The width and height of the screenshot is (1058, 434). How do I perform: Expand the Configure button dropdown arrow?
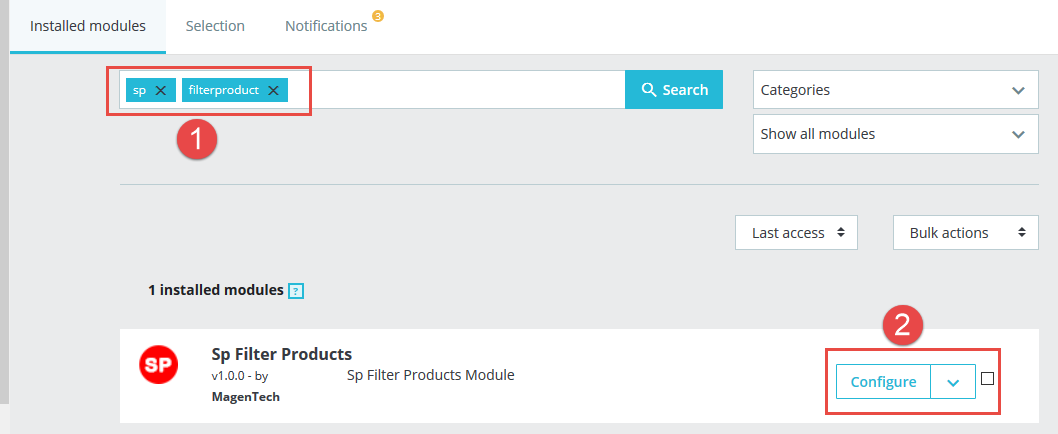click(953, 382)
